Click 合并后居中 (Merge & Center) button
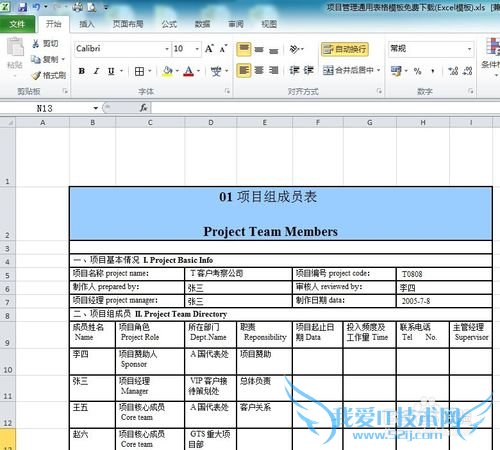The height and width of the screenshot is (450, 500). tap(348, 70)
